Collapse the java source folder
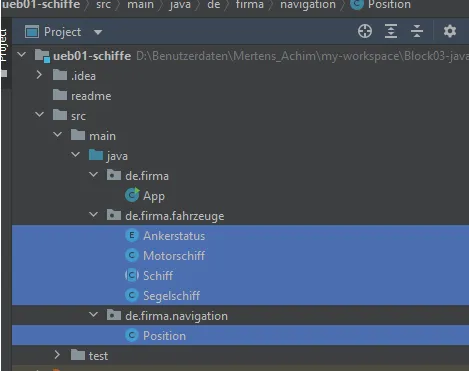This screenshot has width=469, height=371. pyautogui.click(x=75, y=154)
